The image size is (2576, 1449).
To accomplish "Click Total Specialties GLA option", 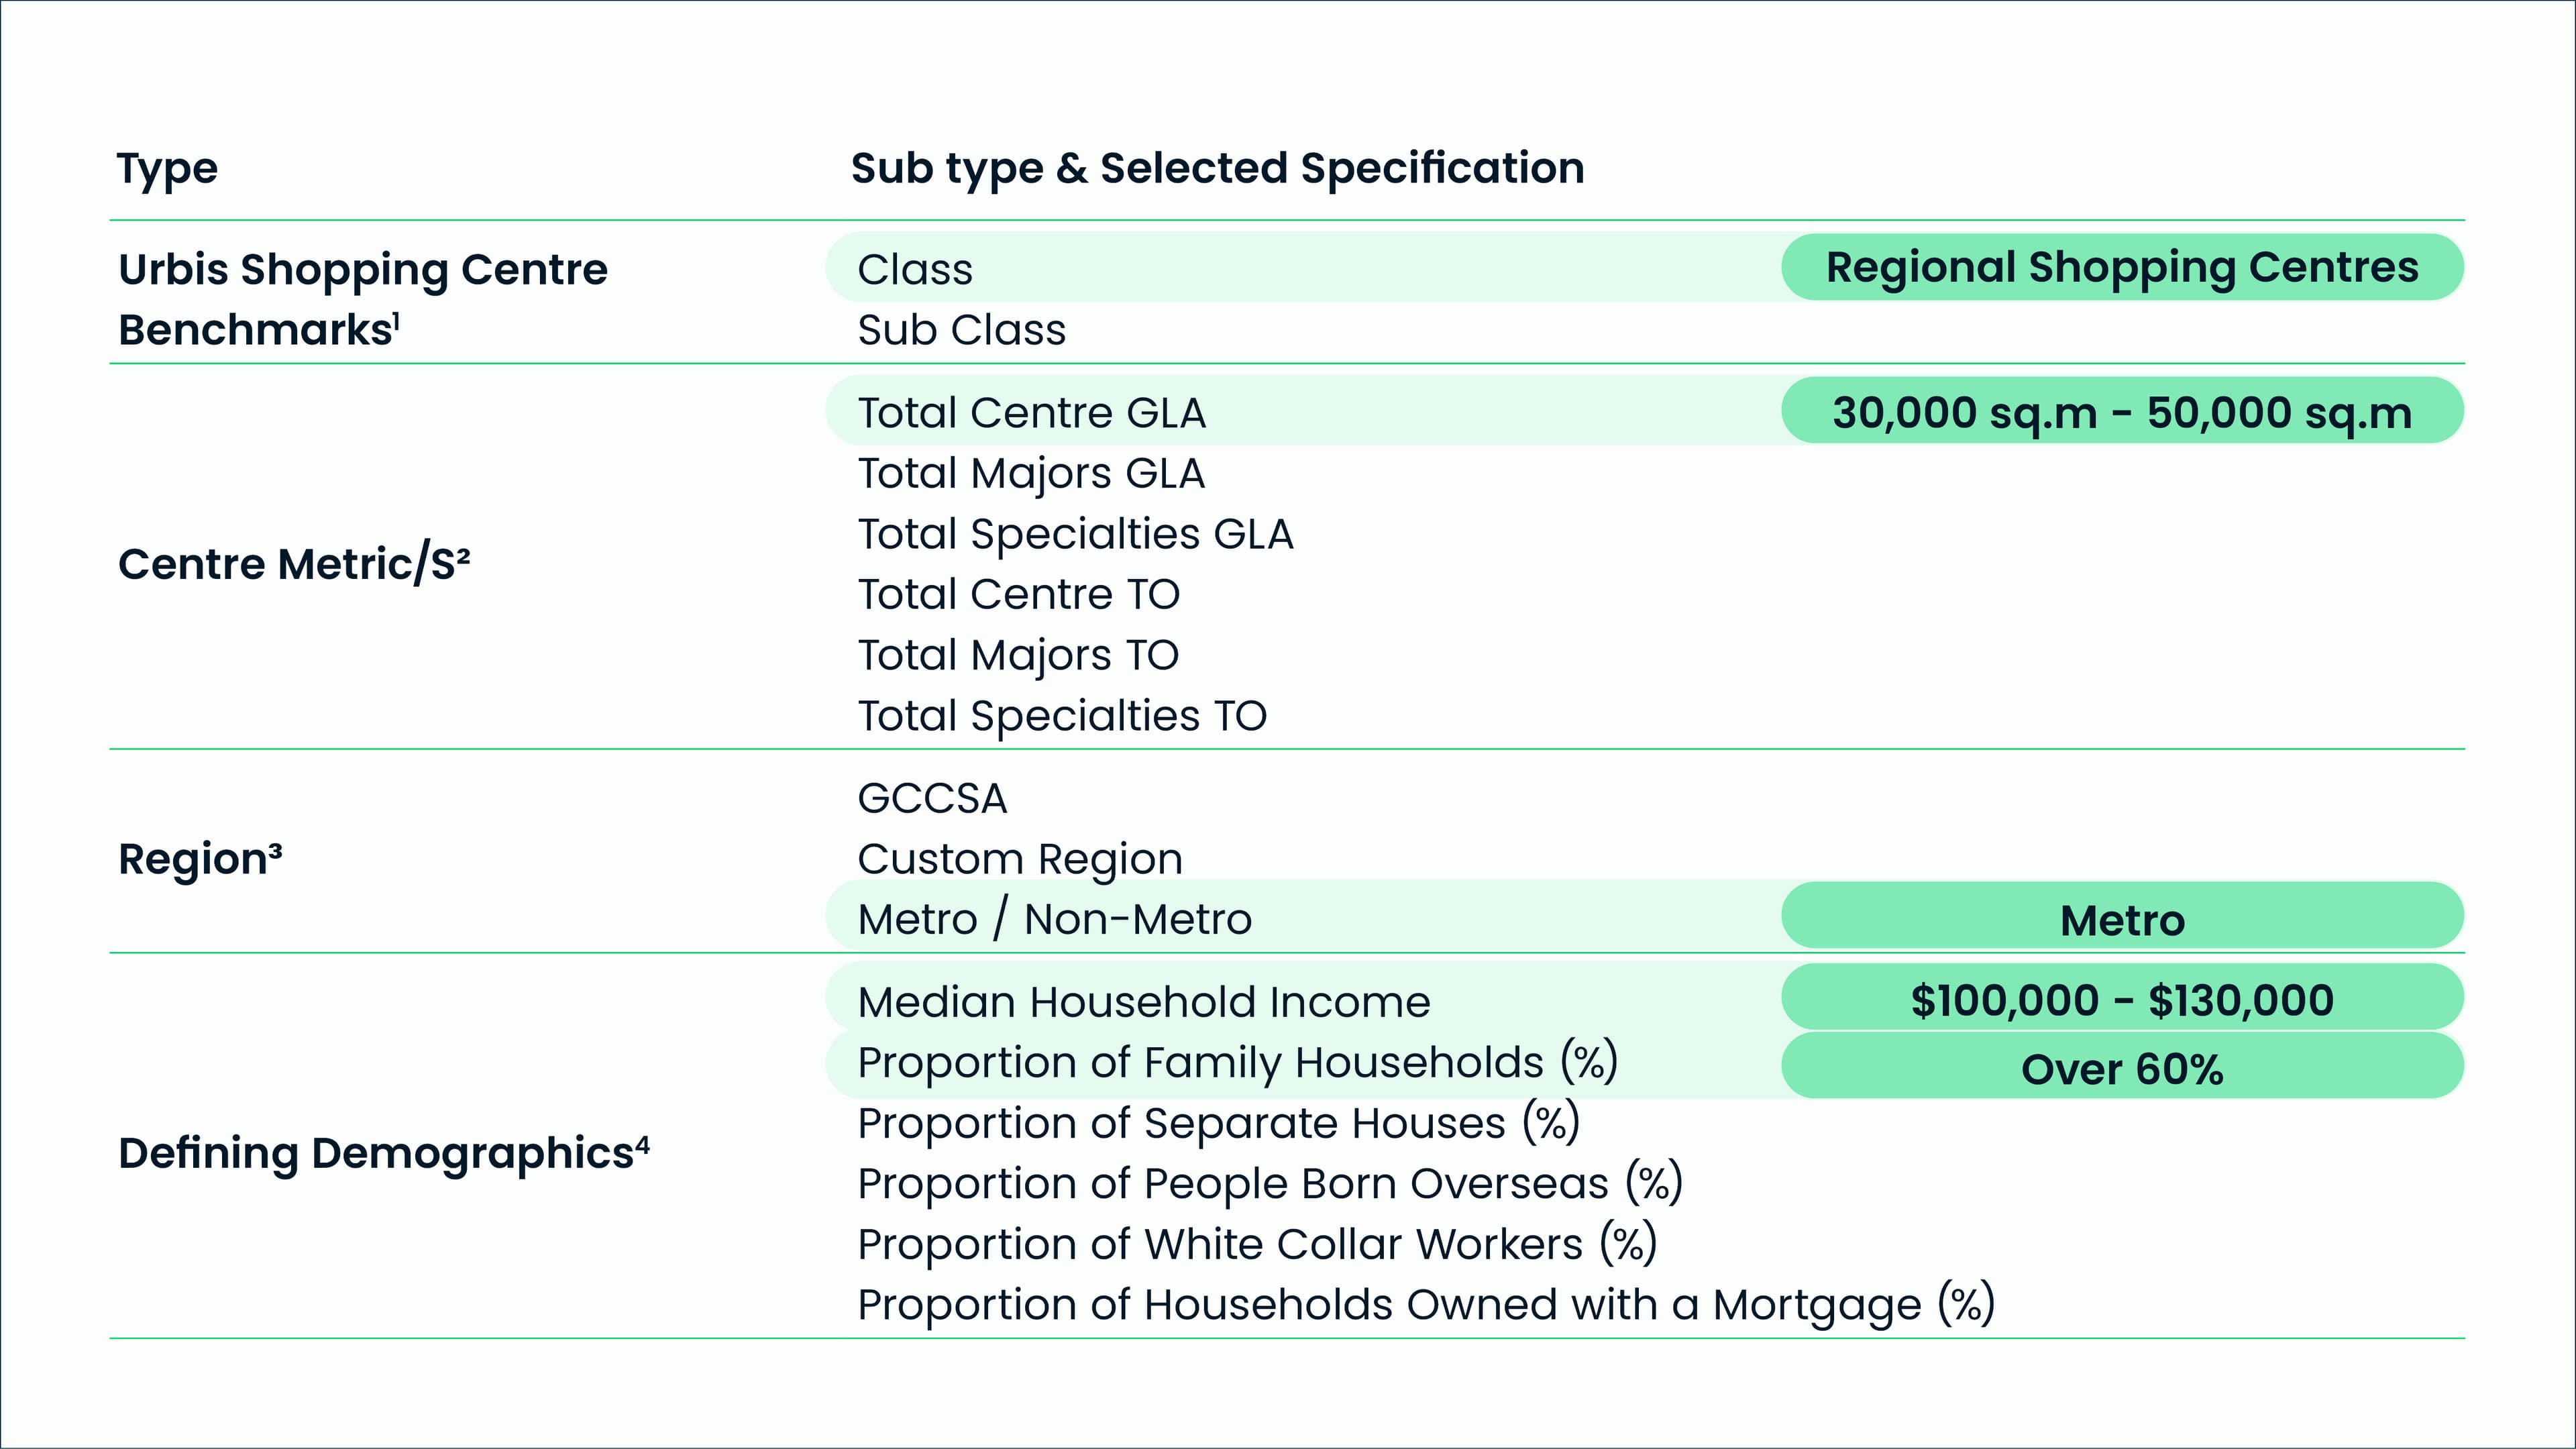I will click(x=1075, y=533).
